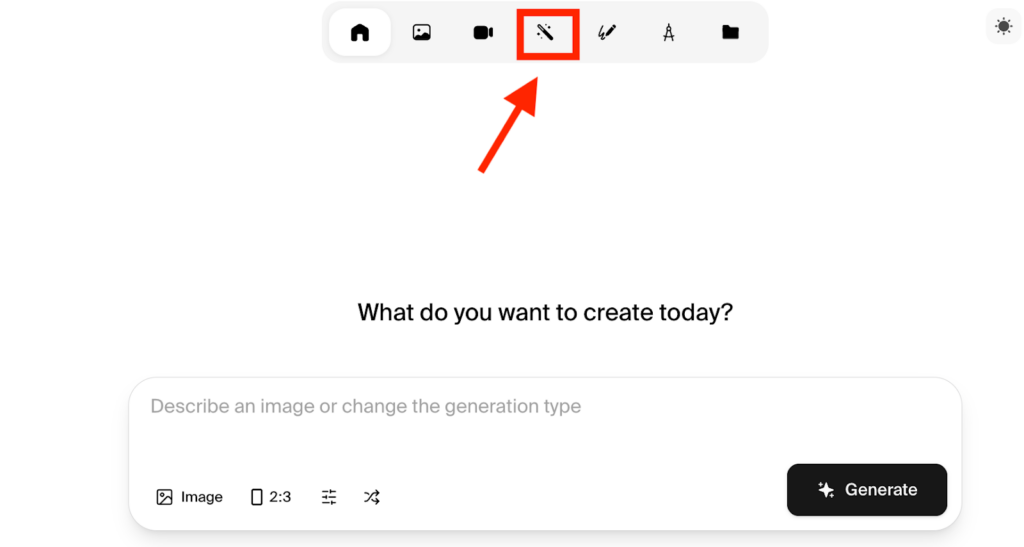Toggle the light/dark theme sun button
The image size is (1024, 547).
click(1003, 26)
